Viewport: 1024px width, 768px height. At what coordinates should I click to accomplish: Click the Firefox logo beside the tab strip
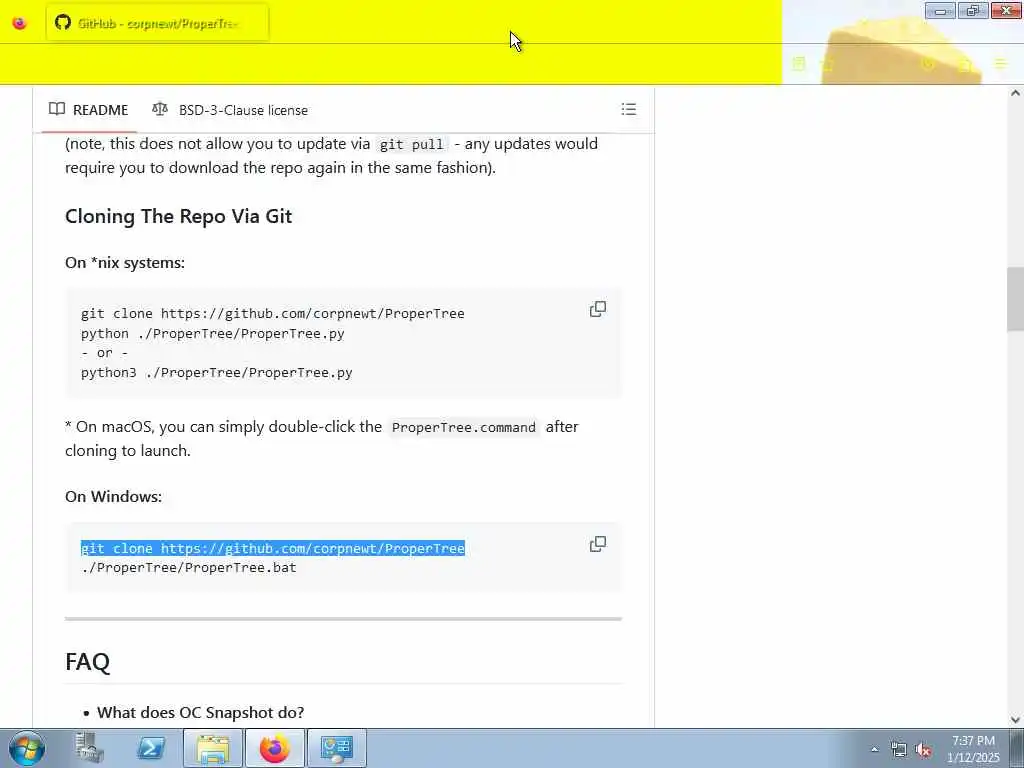coord(20,24)
